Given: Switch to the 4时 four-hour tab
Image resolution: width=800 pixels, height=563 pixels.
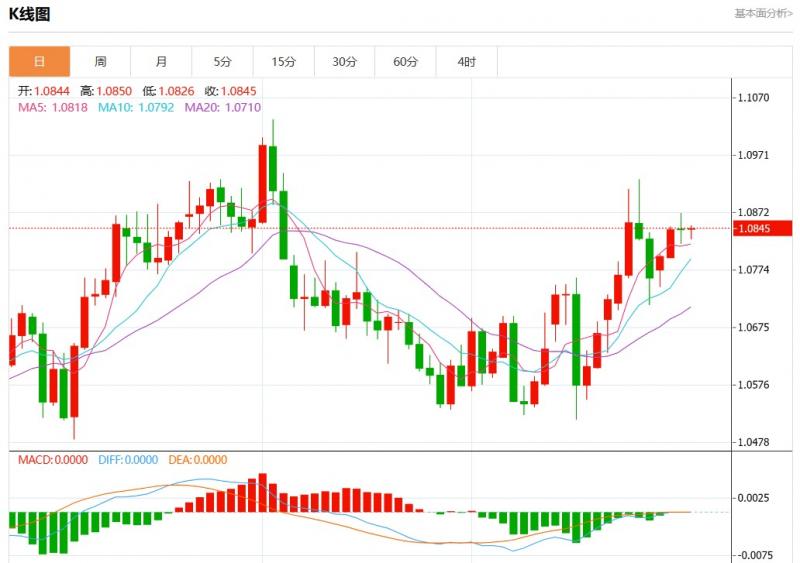Looking at the screenshot, I should click(467, 62).
